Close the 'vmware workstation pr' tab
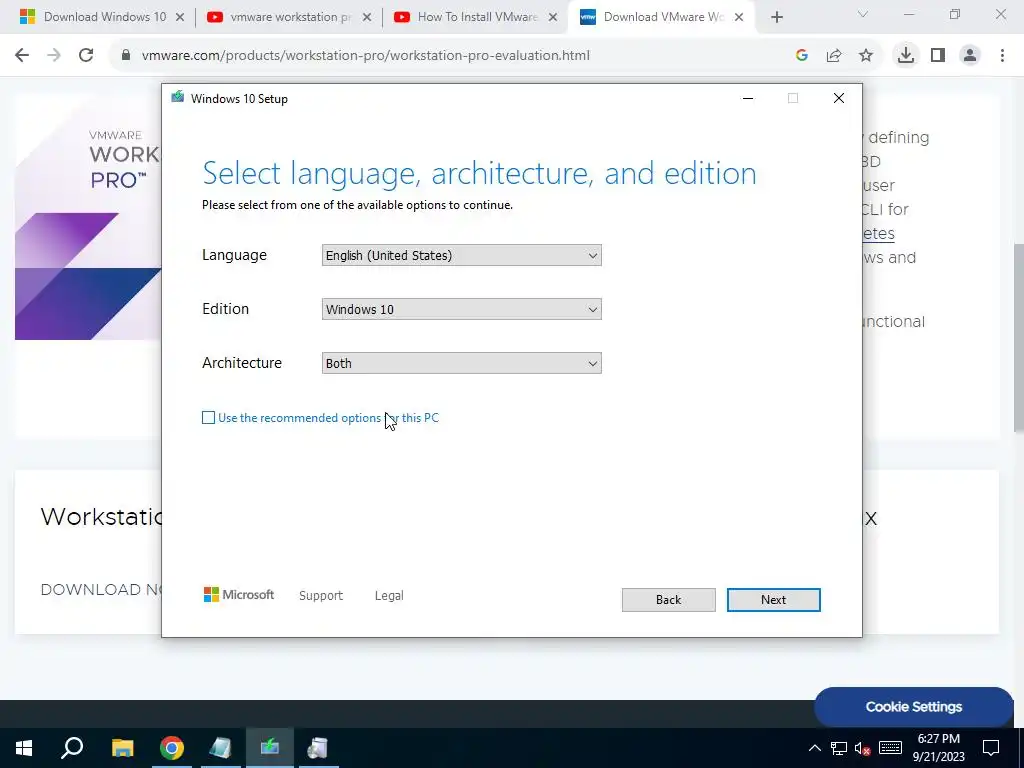This screenshot has height=768, width=1024. 367,17
